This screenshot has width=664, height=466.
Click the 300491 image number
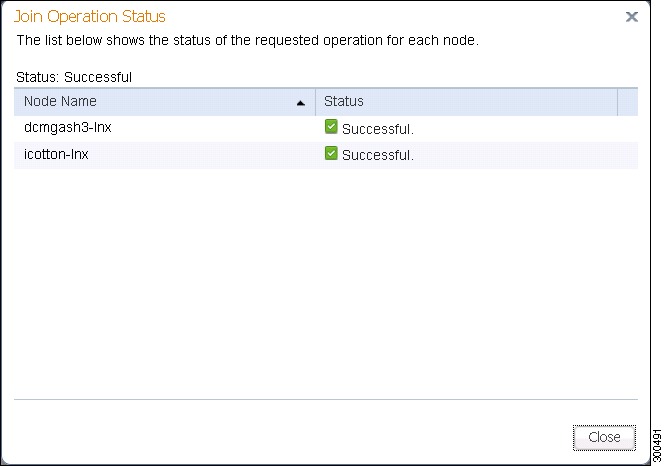pos(657,445)
